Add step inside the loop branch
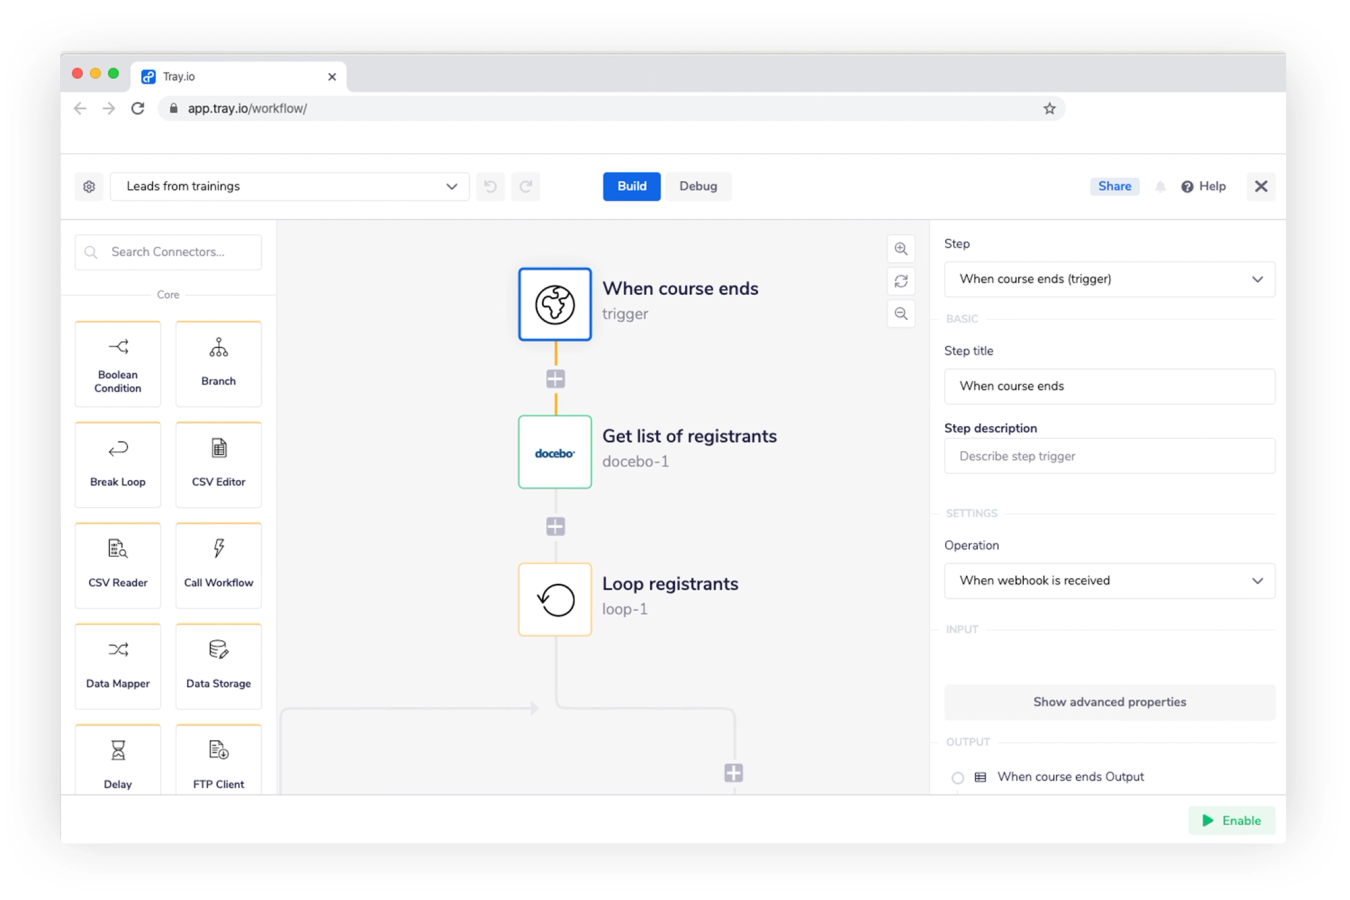This screenshot has width=1350, height=900. (x=733, y=773)
